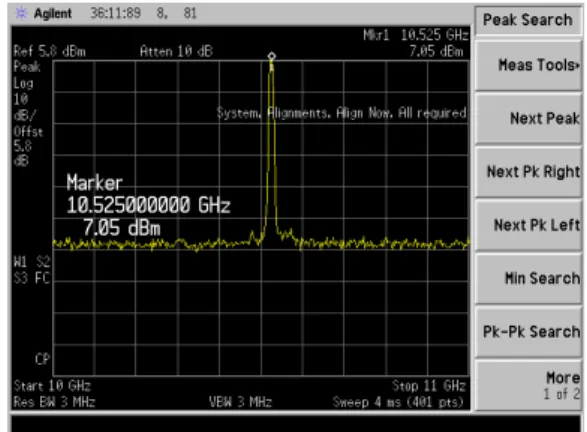Click the VBW 3 MHz label
587x432 pixels.
(x=240, y=402)
